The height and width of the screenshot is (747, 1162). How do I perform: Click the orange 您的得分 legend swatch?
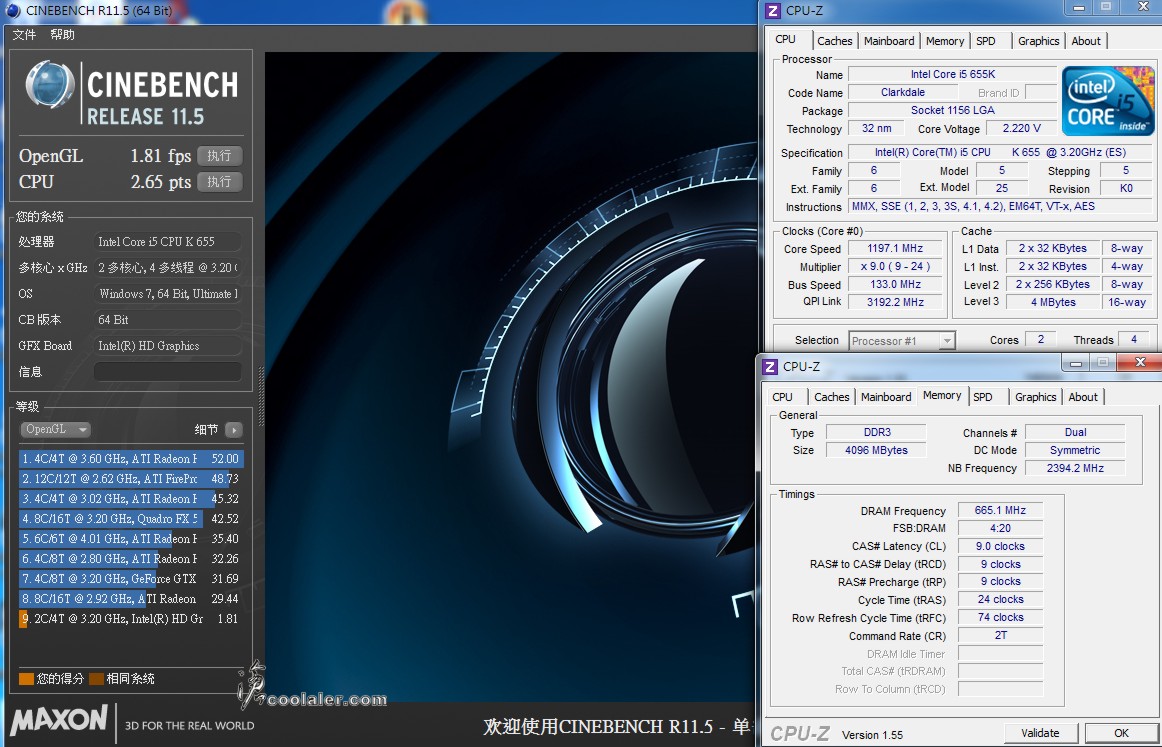point(27,679)
